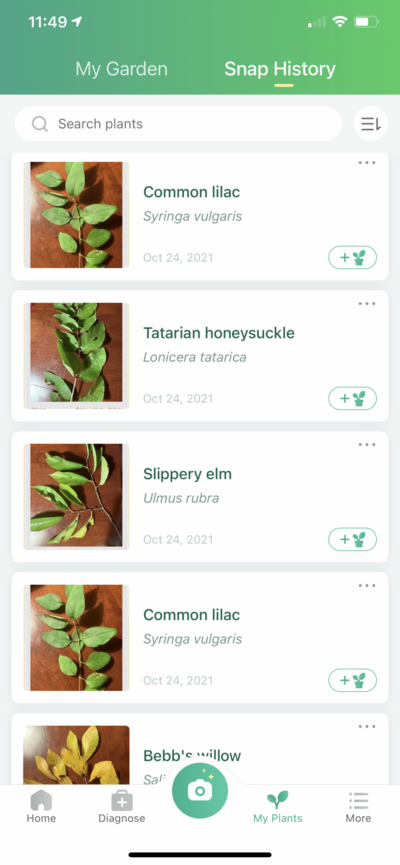Open the Diagnose medical kit icon
This screenshot has width=400, height=865.
(x=122, y=800)
